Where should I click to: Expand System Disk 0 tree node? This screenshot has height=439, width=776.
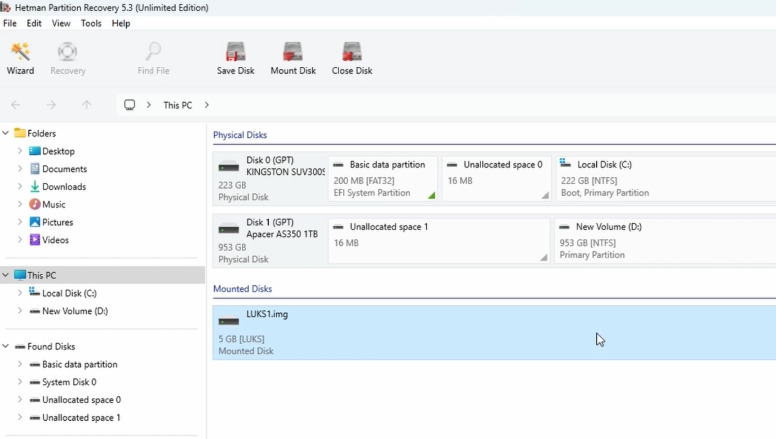click(20, 382)
